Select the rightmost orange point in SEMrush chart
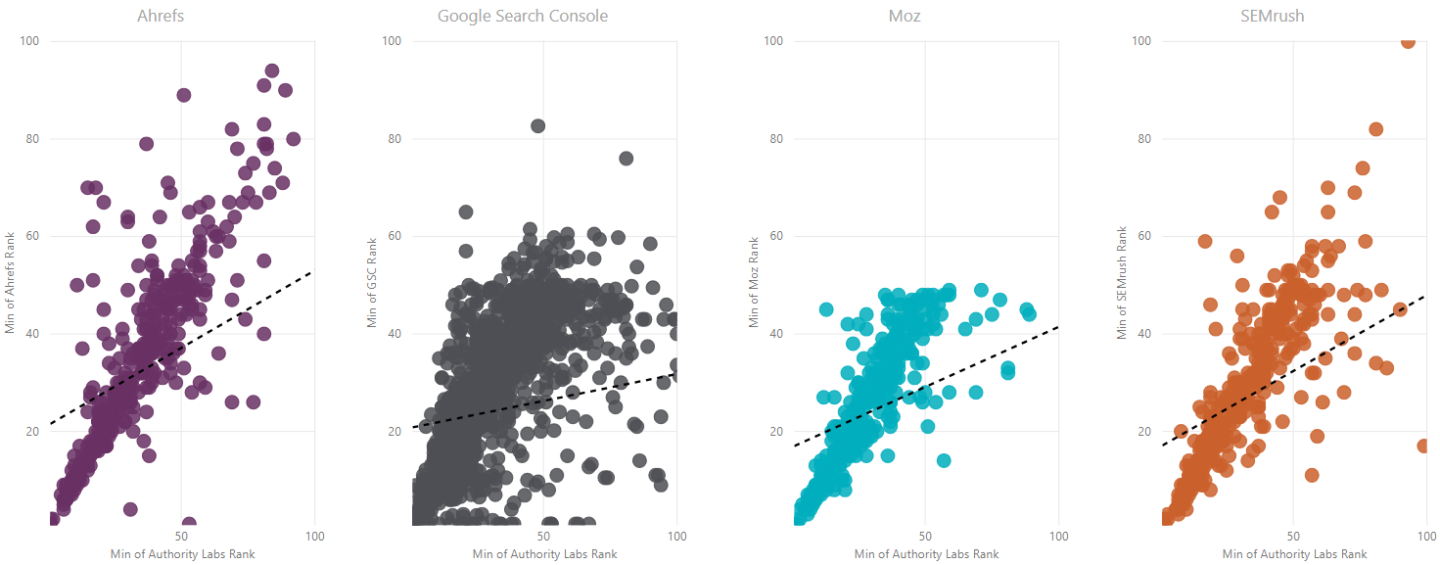The height and width of the screenshot is (565, 1440). (1424, 446)
